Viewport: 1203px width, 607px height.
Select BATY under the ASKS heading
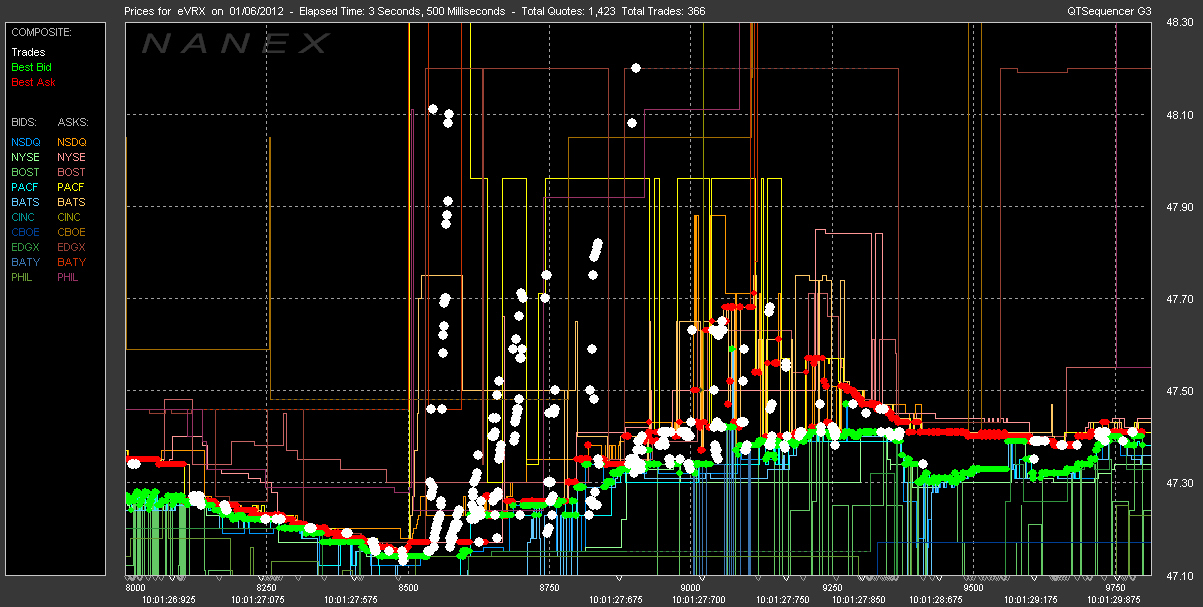pyautogui.click(x=71, y=262)
